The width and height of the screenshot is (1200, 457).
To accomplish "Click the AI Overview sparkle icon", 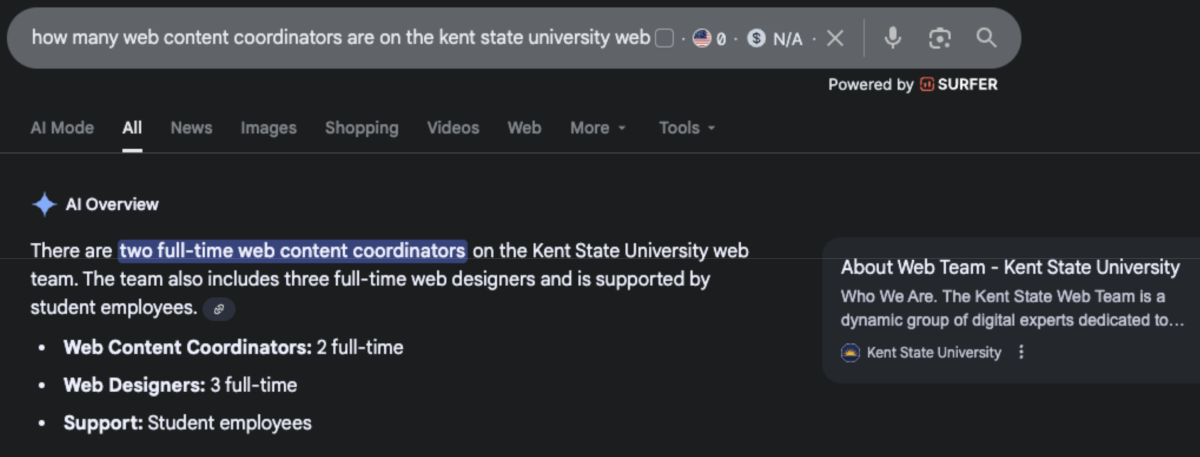I will tap(44, 205).
